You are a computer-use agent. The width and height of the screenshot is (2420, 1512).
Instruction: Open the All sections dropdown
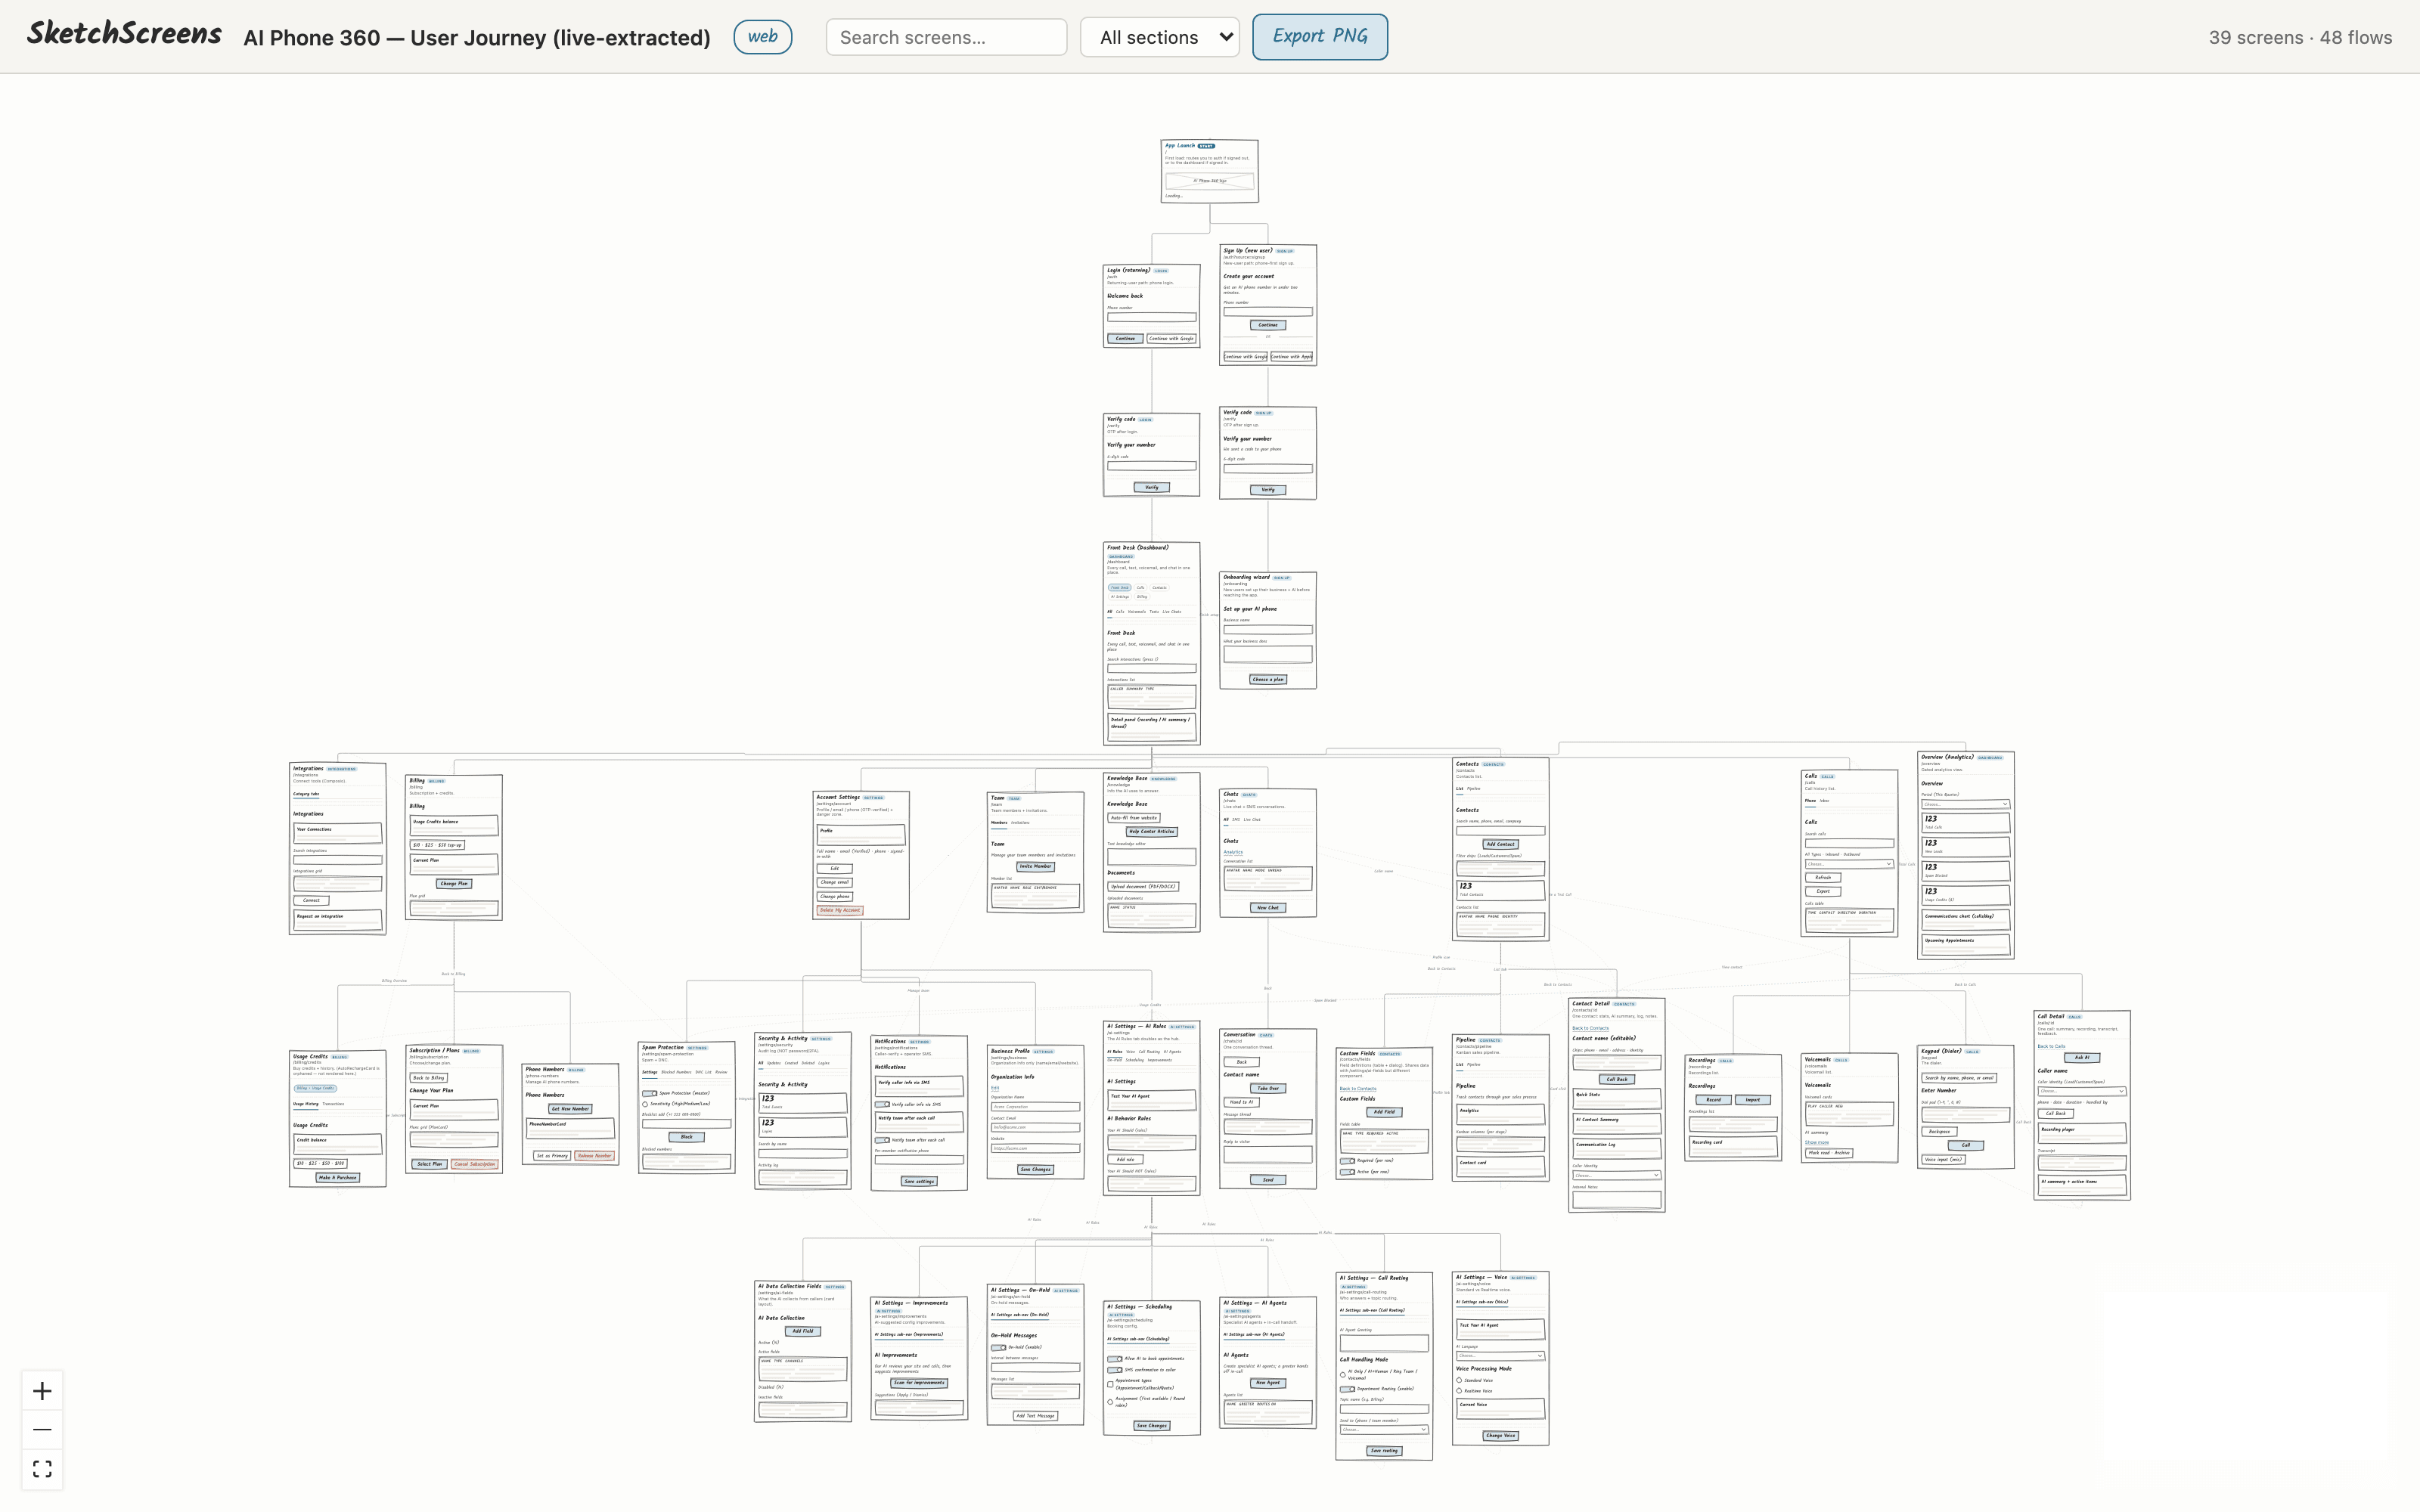[1160, 37]
